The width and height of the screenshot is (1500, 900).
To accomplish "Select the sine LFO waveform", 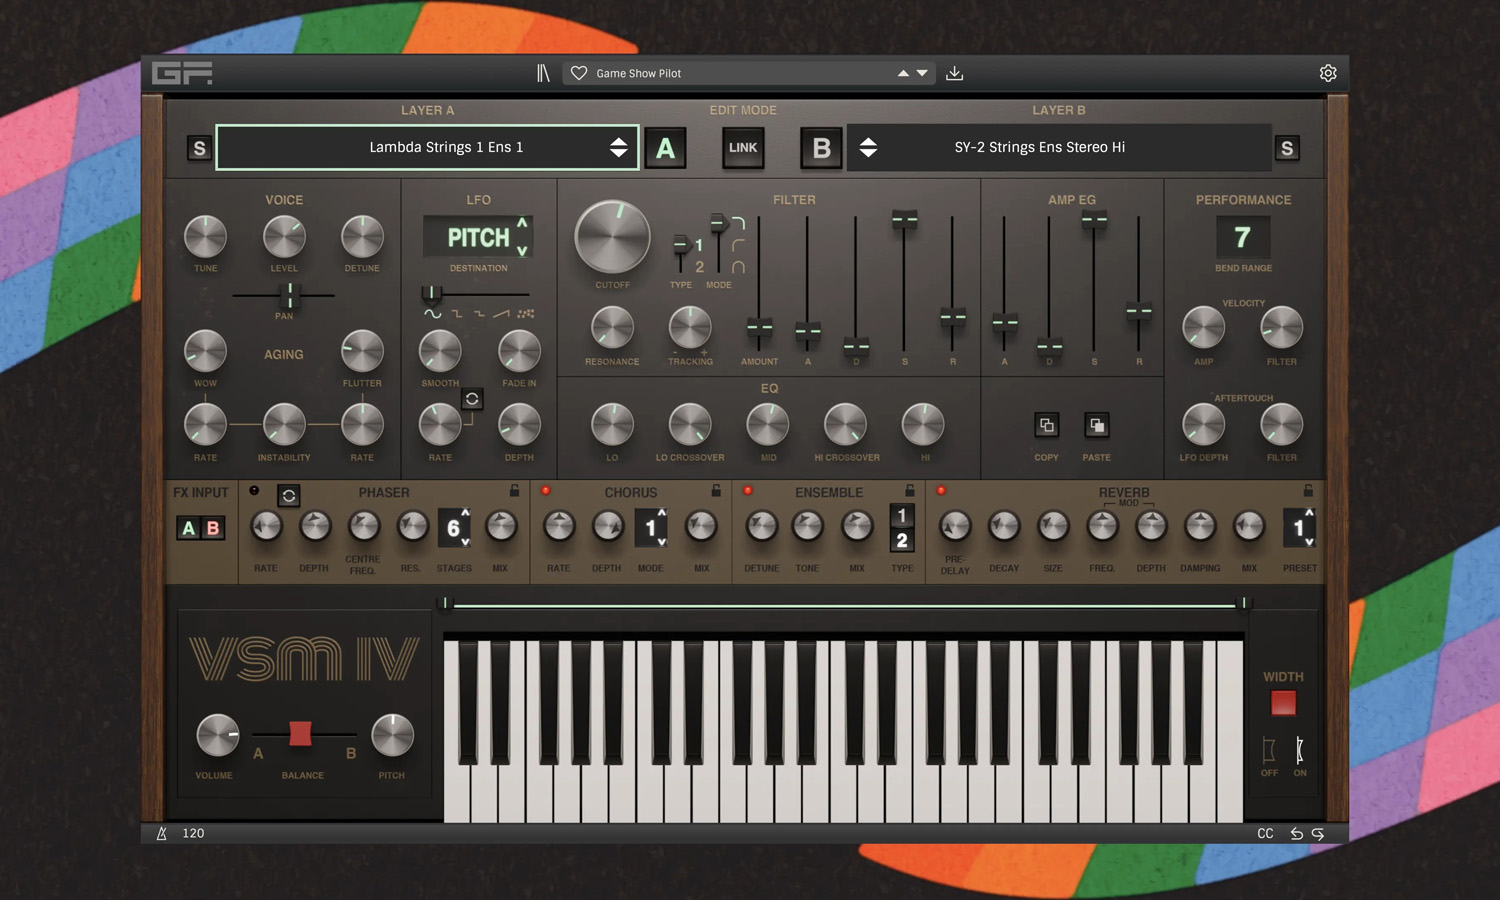I will pyautogui.click(x=432, y=314).
